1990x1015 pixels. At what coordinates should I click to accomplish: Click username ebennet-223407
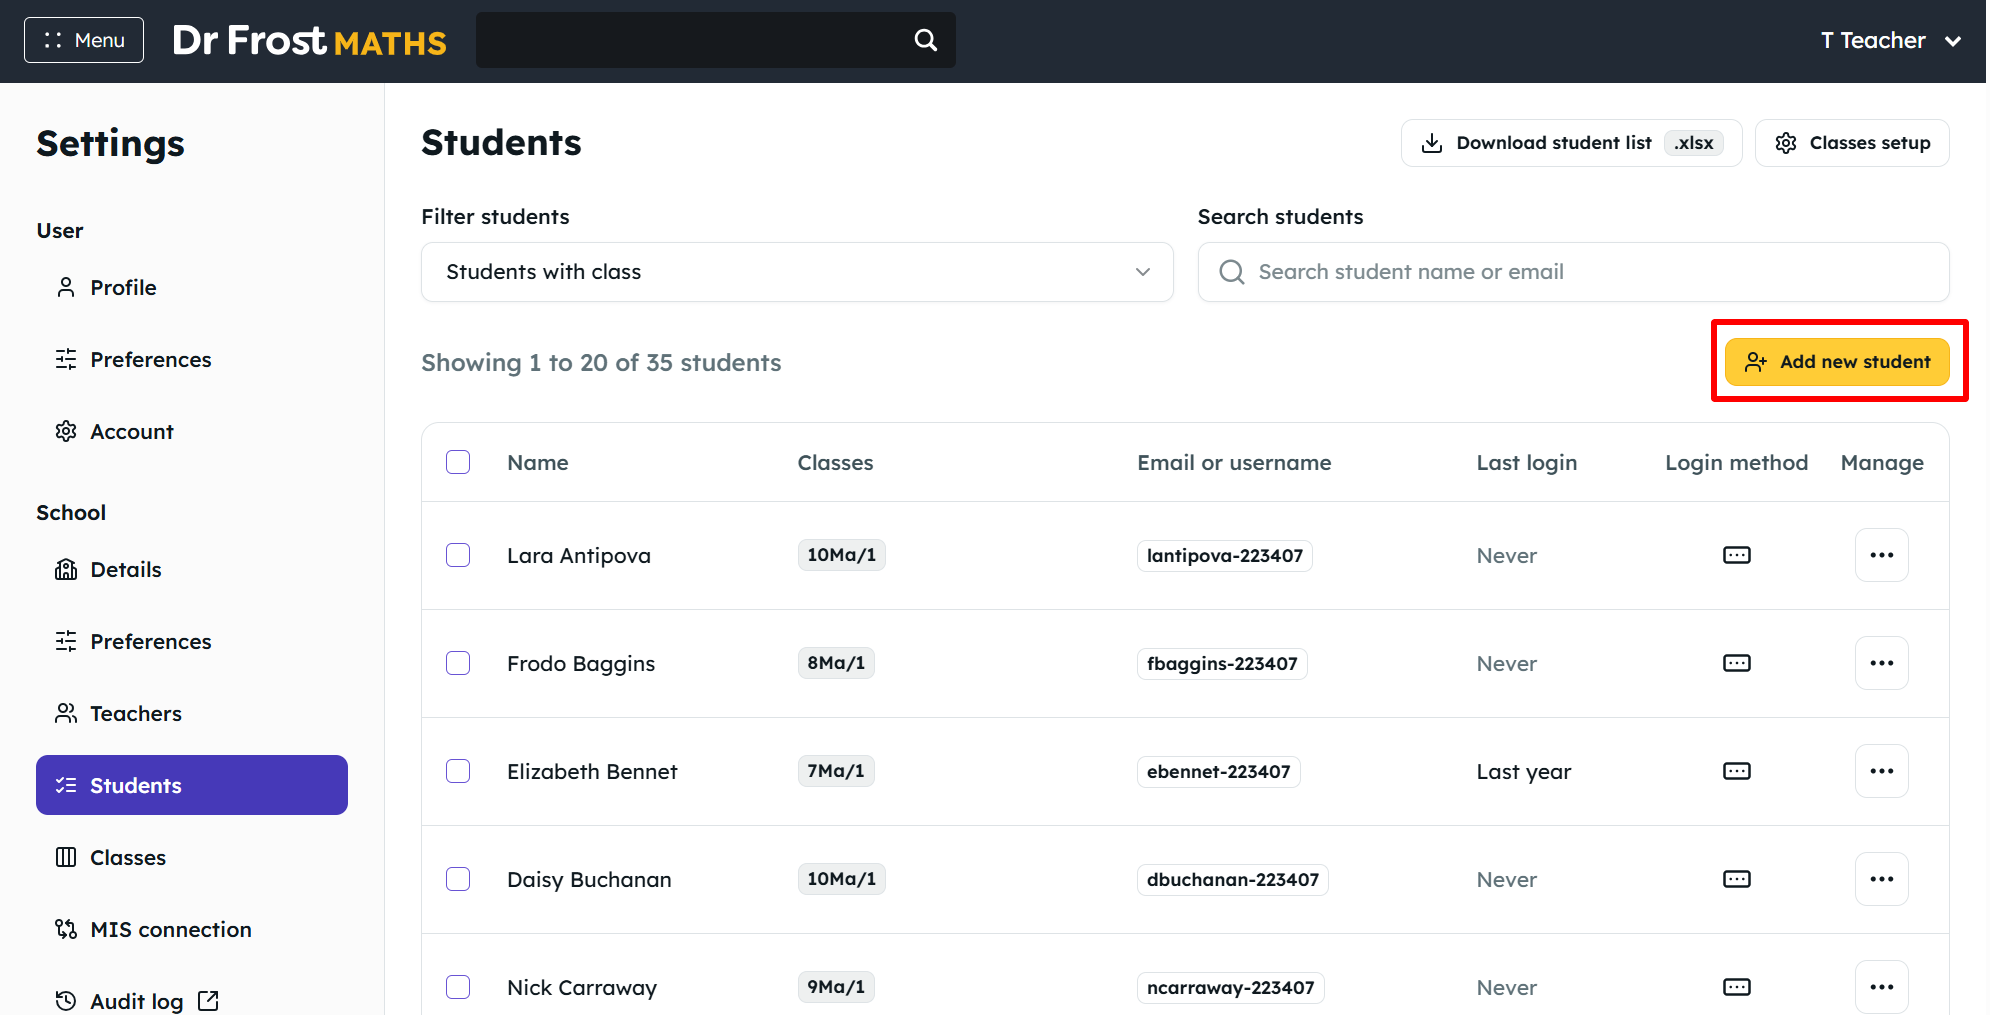[1219, 772]
